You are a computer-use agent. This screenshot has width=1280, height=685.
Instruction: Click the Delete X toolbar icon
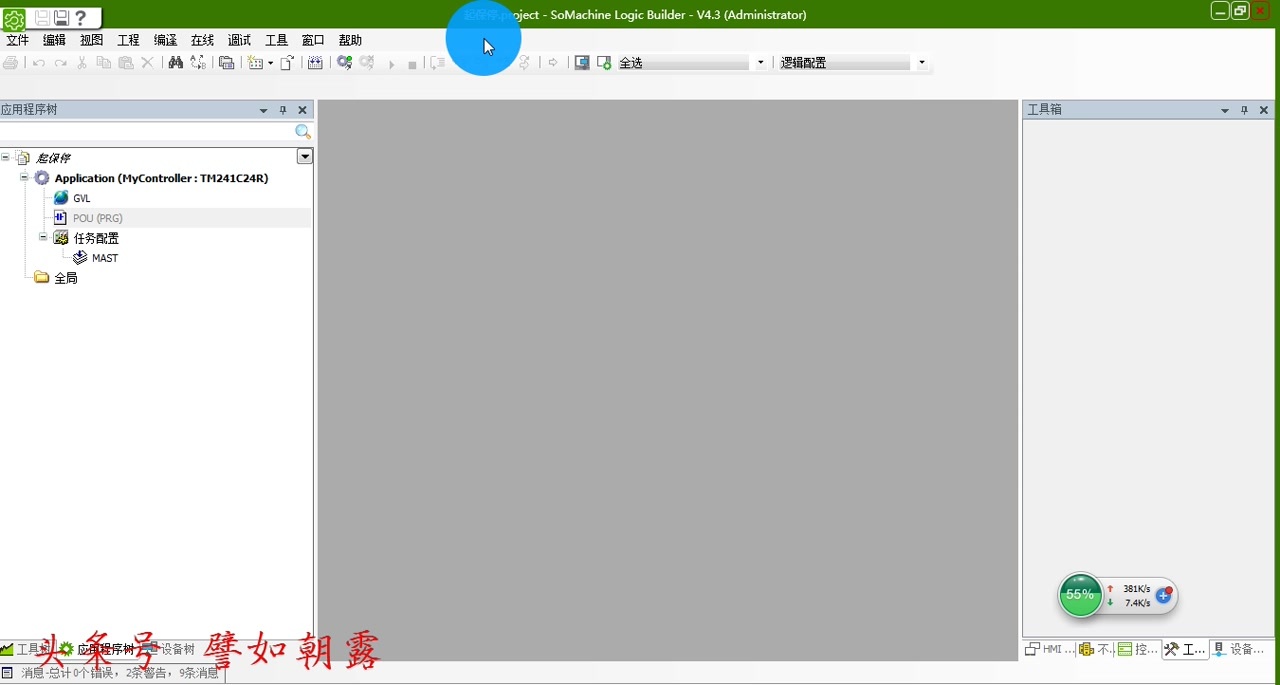tap(147, 62)
